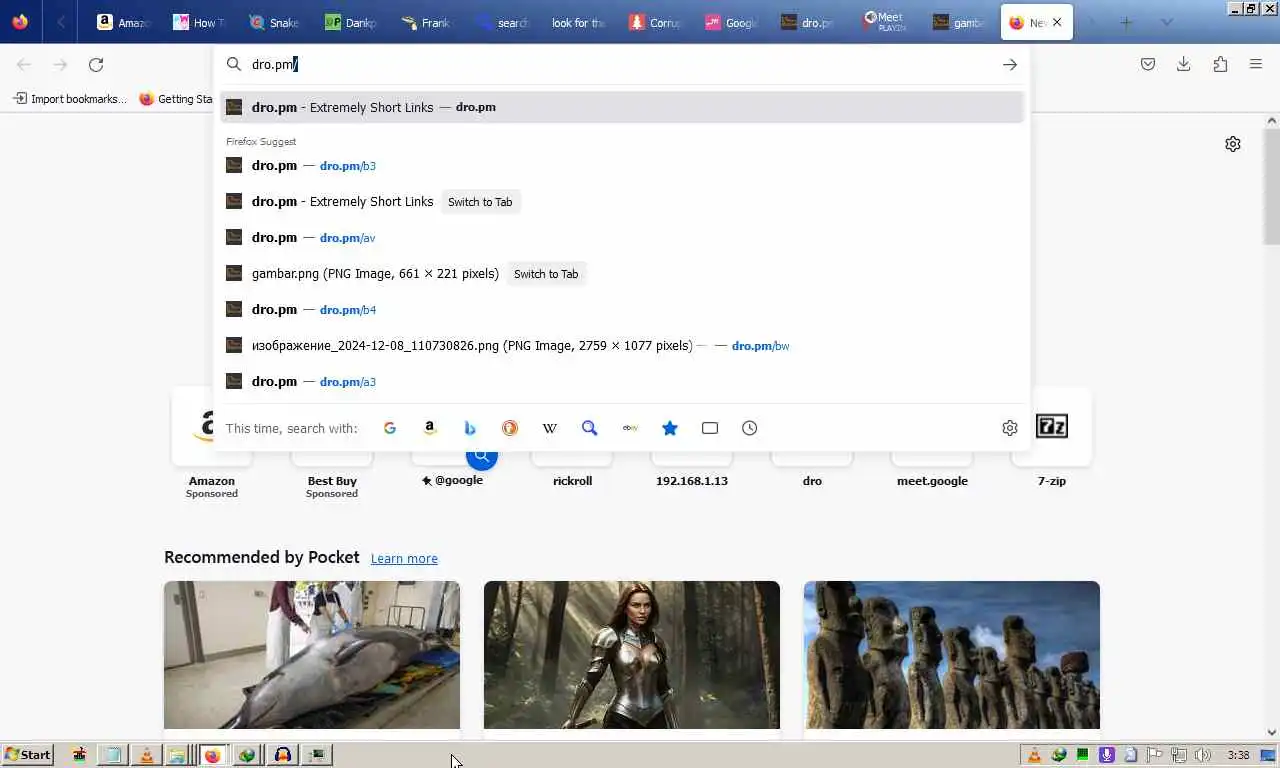Switch to the Frank tab
1280x768 pixels.
(x=426, y=22)
